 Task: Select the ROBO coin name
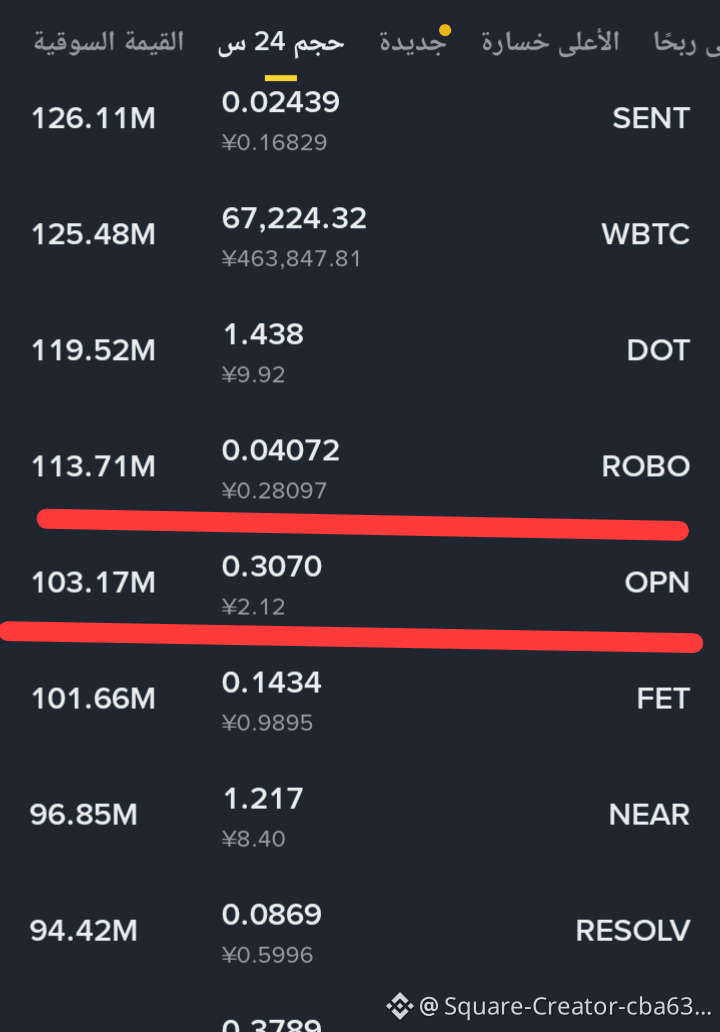646,467
